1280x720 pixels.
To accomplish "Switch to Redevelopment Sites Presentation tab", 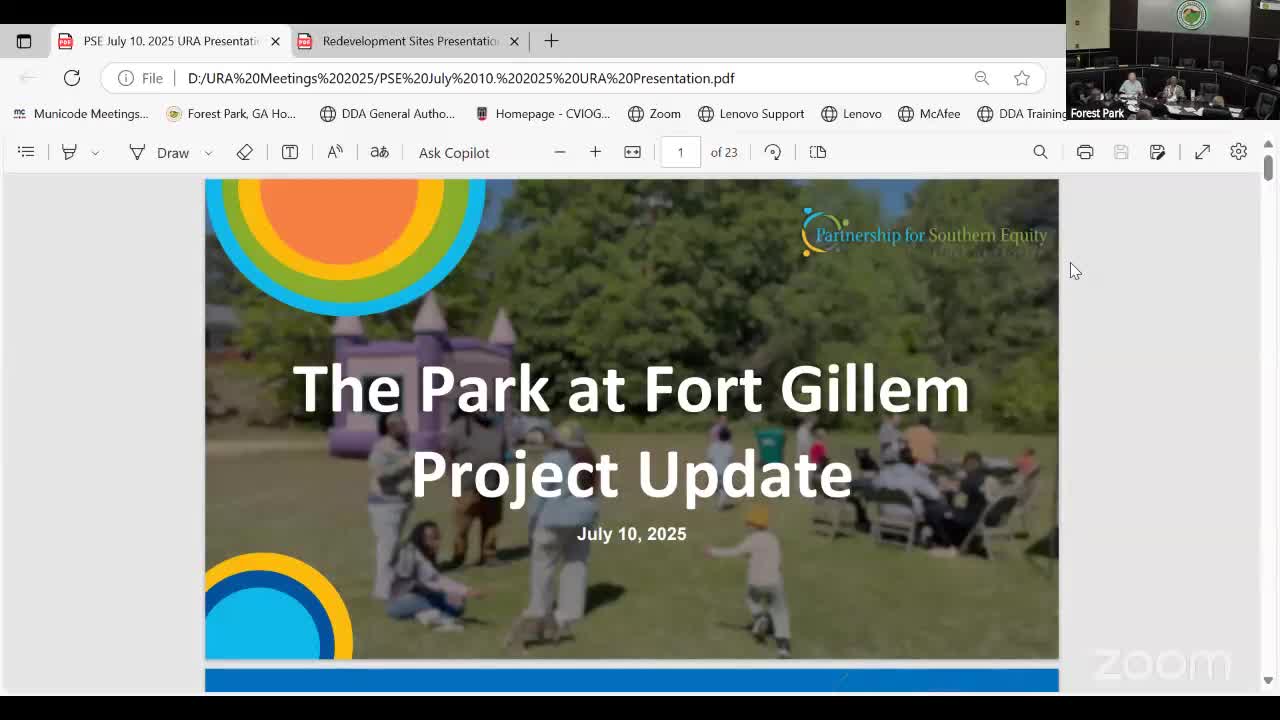I will pos(410,41).
